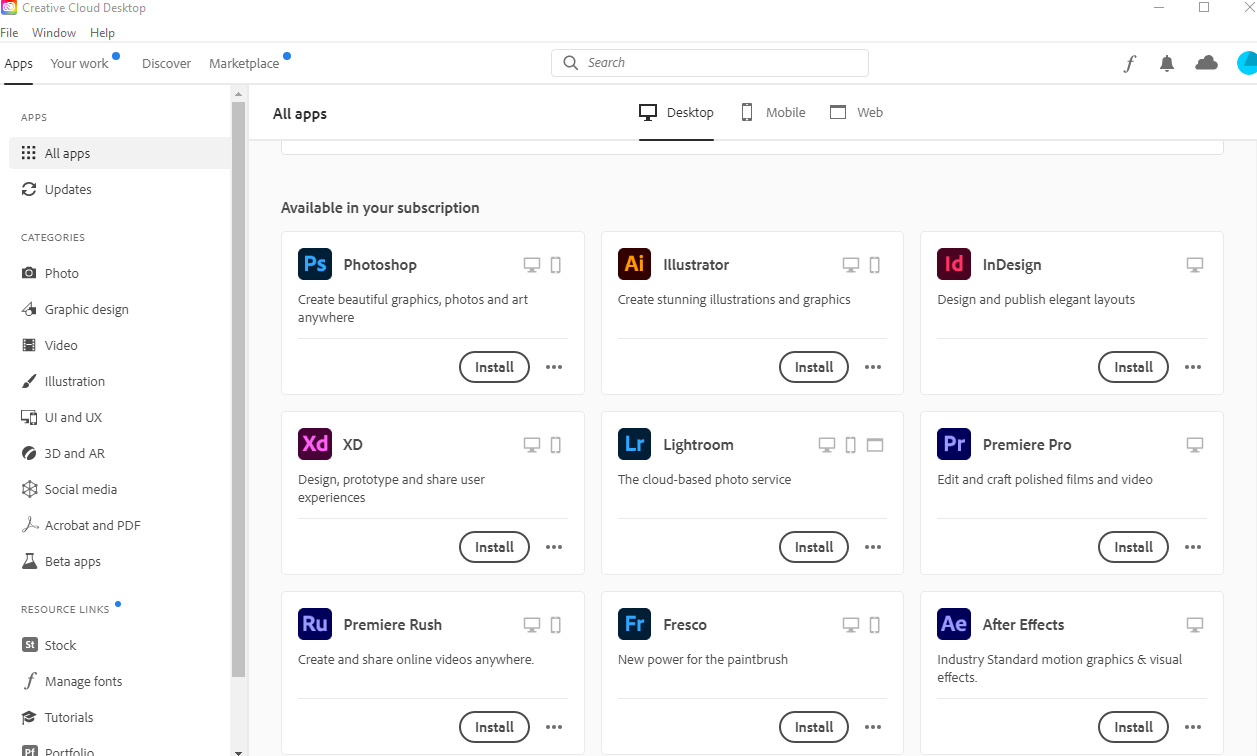Install Premiere Rush
1257x756 pixels.
494,727
